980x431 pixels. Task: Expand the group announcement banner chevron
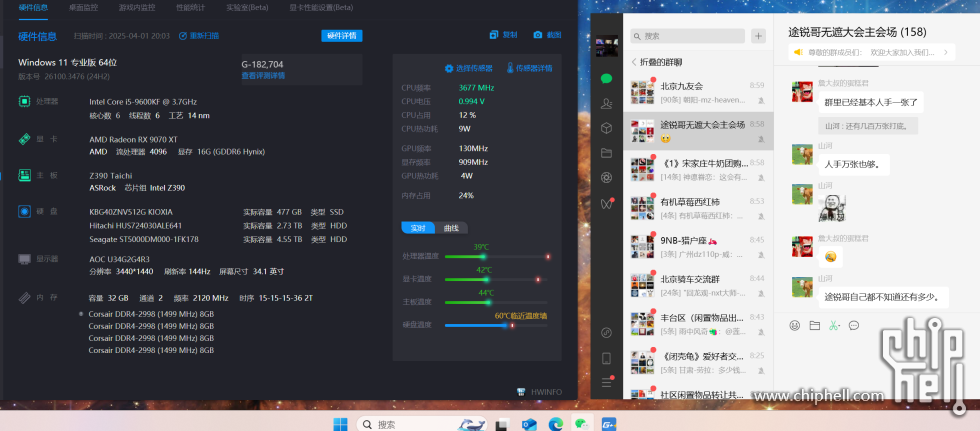click(946, 52)
